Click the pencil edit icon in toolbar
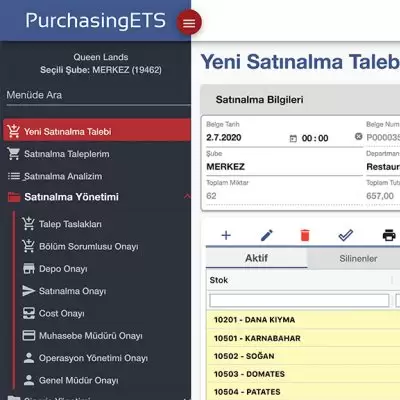 click(x=266, y=235)
